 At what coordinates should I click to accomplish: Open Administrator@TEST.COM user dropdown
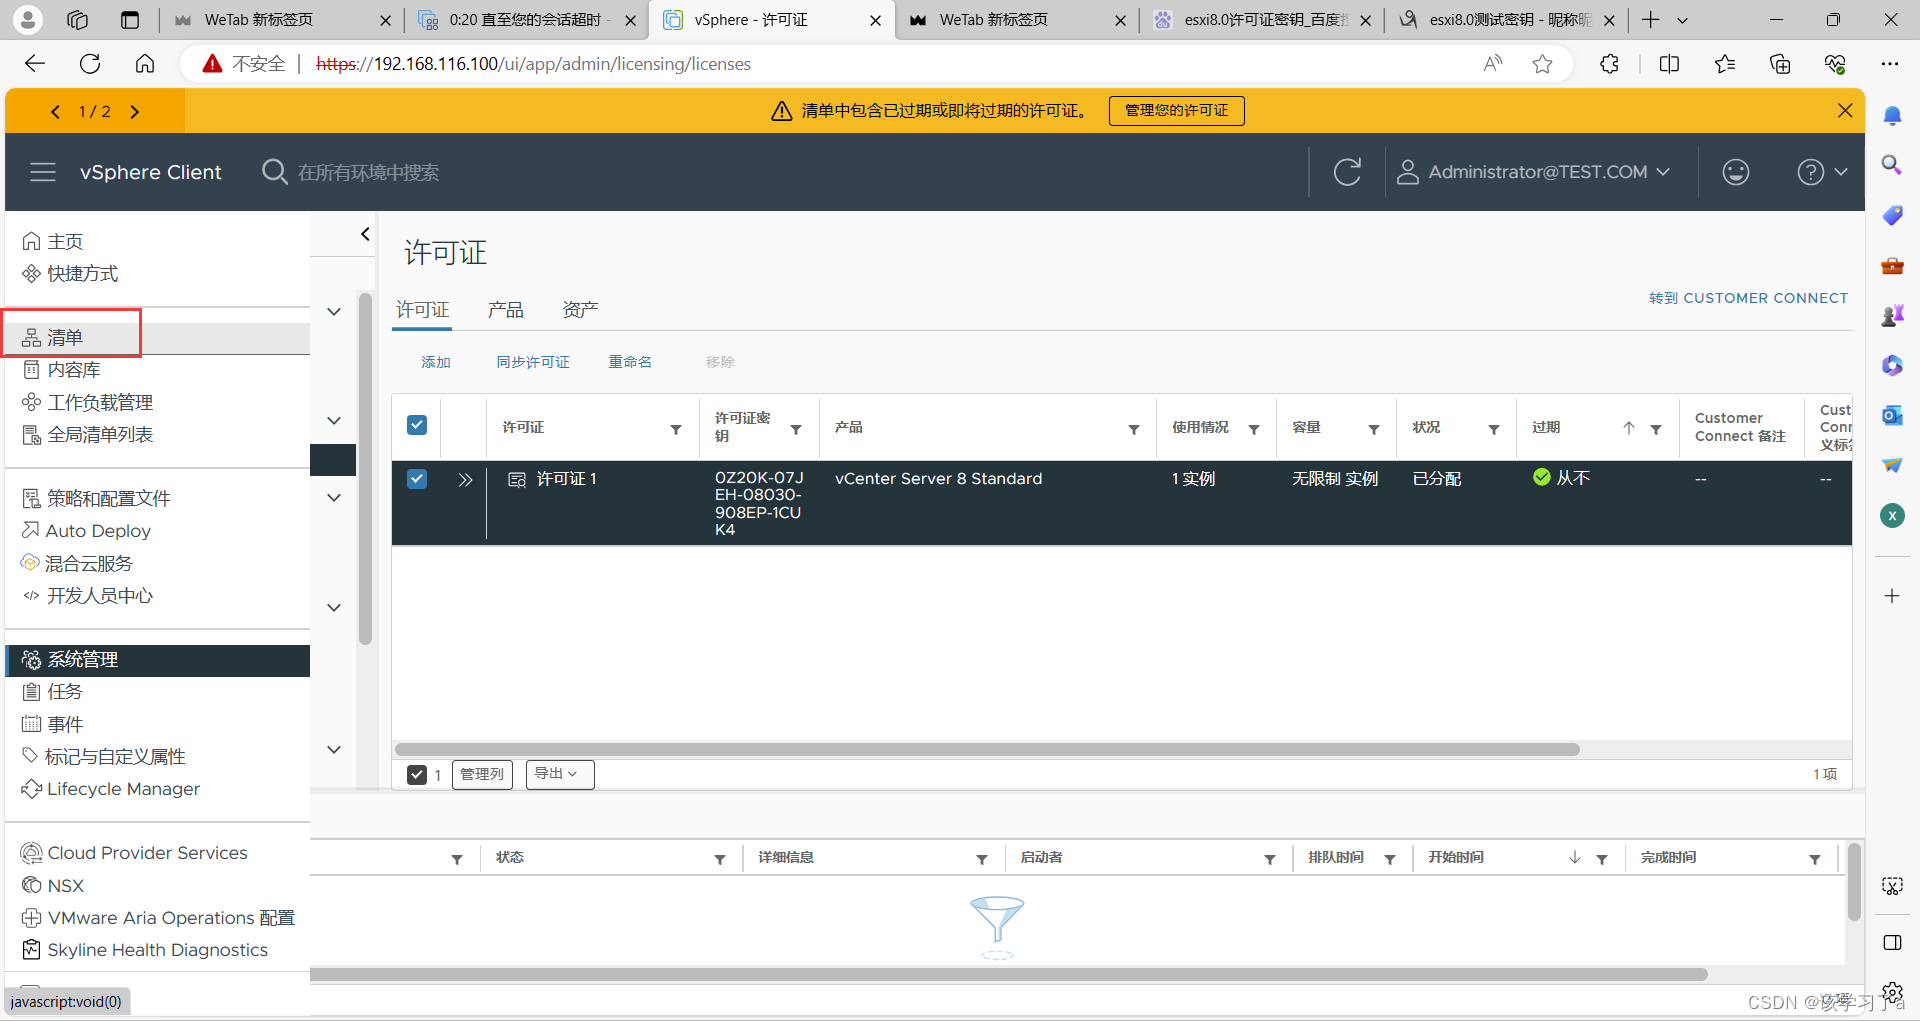[1533, 172]
